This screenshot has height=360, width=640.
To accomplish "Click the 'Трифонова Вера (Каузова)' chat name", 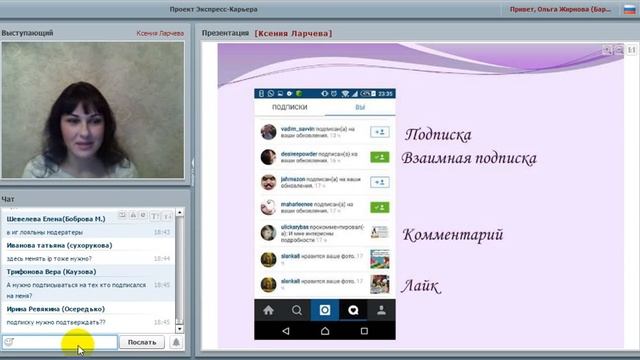I will [51, 271].
